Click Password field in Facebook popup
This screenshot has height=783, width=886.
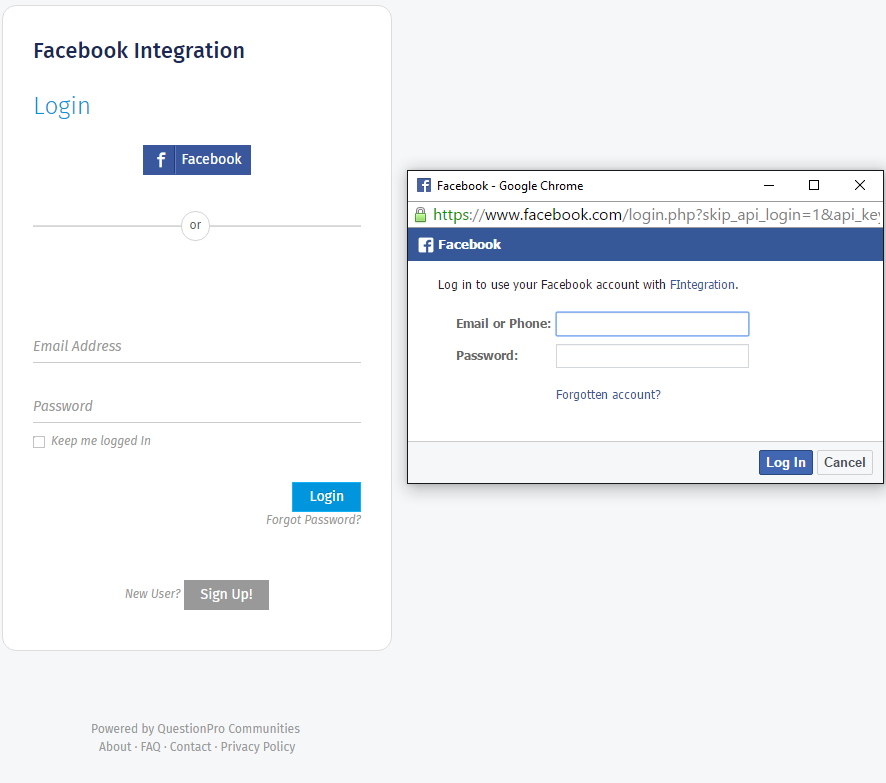(x=652, y=356)
